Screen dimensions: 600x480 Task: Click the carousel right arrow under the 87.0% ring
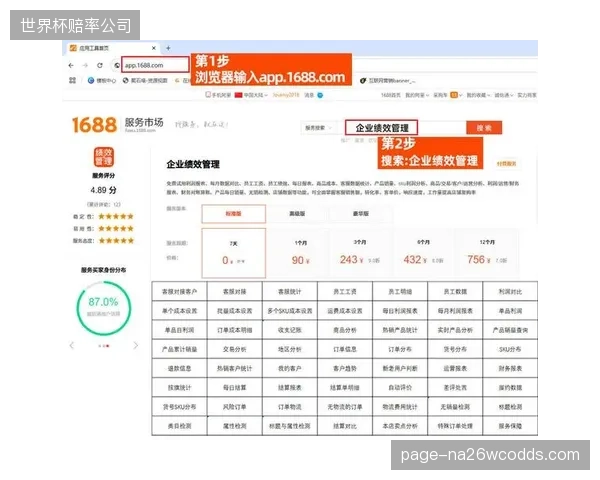pyautogui.click(x=136, y=346)
